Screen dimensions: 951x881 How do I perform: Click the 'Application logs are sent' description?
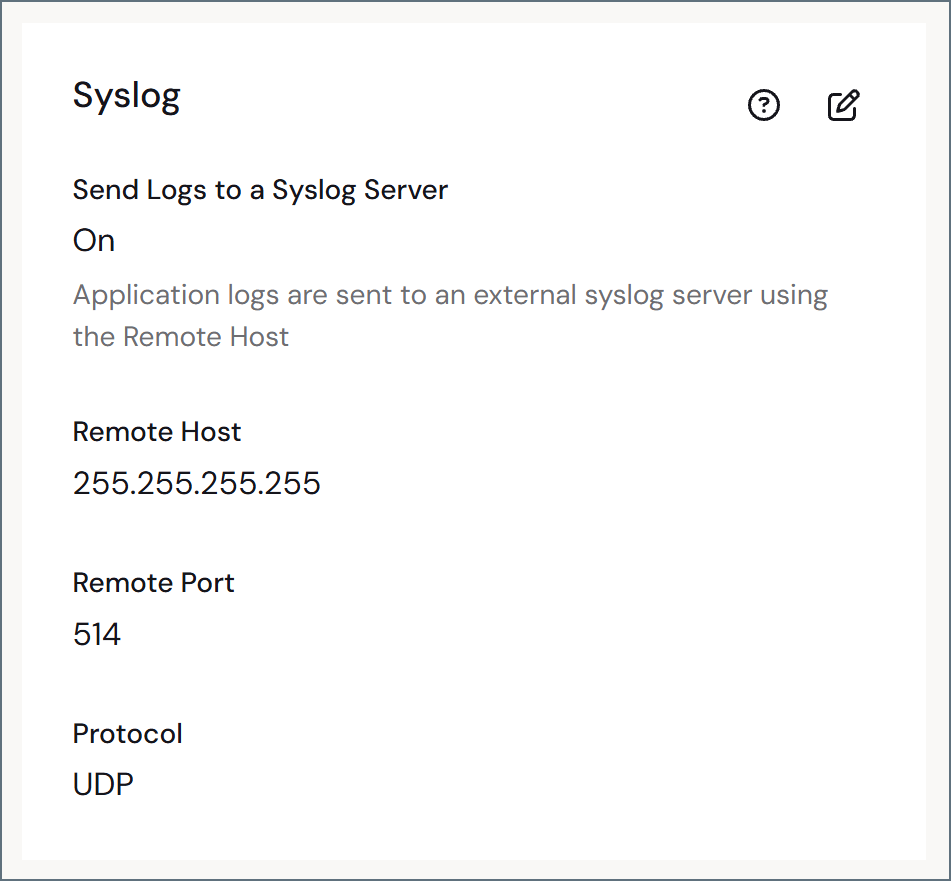point(450,316)
